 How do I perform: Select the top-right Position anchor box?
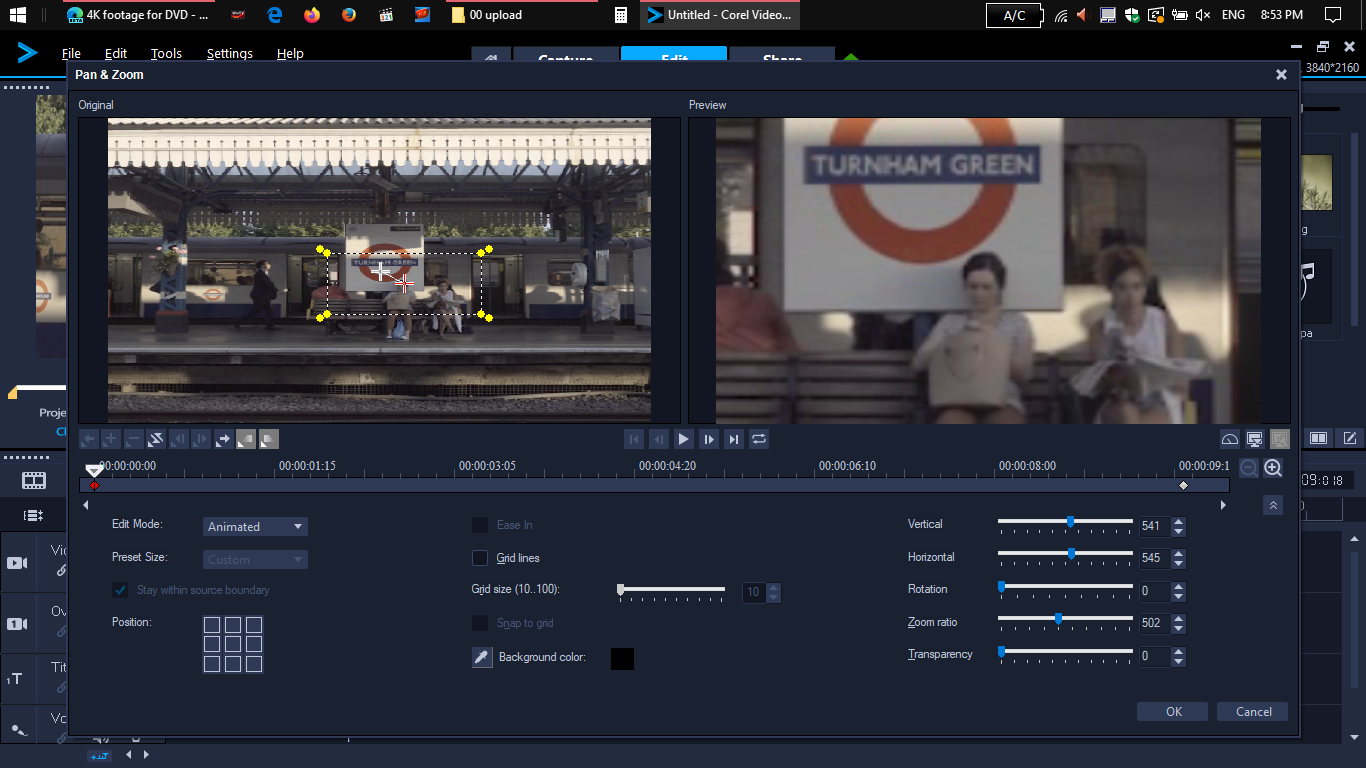click(x=254, y=625)
